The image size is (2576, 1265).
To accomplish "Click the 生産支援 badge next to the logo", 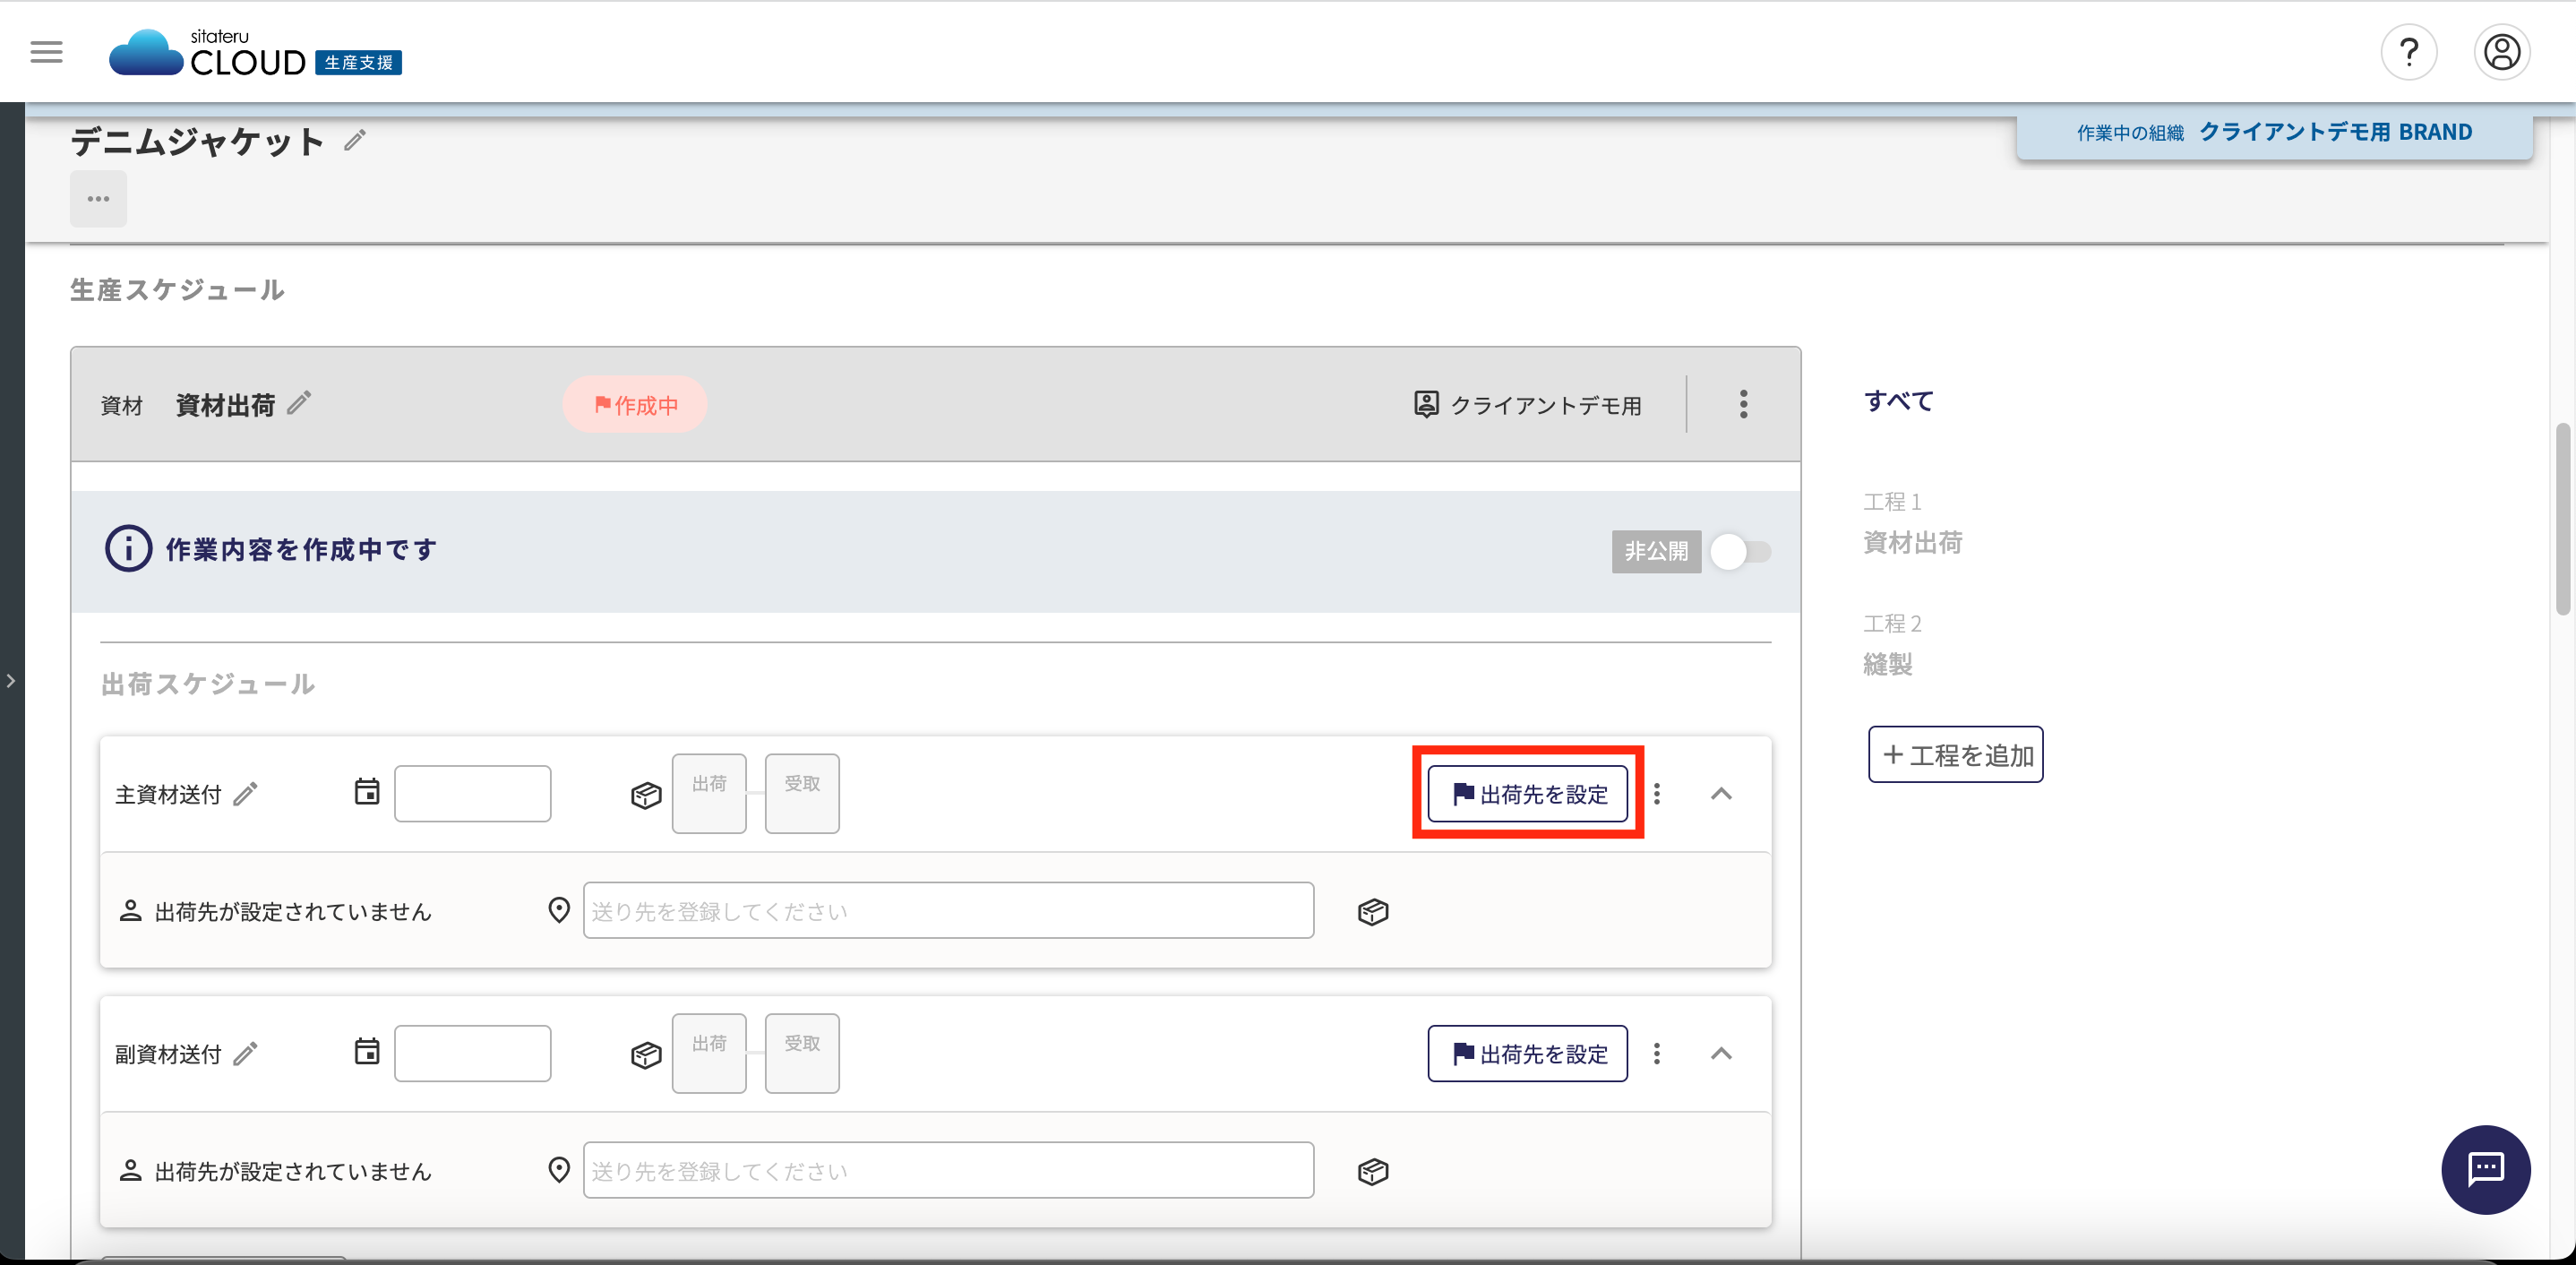I will [x=358, y=63].
